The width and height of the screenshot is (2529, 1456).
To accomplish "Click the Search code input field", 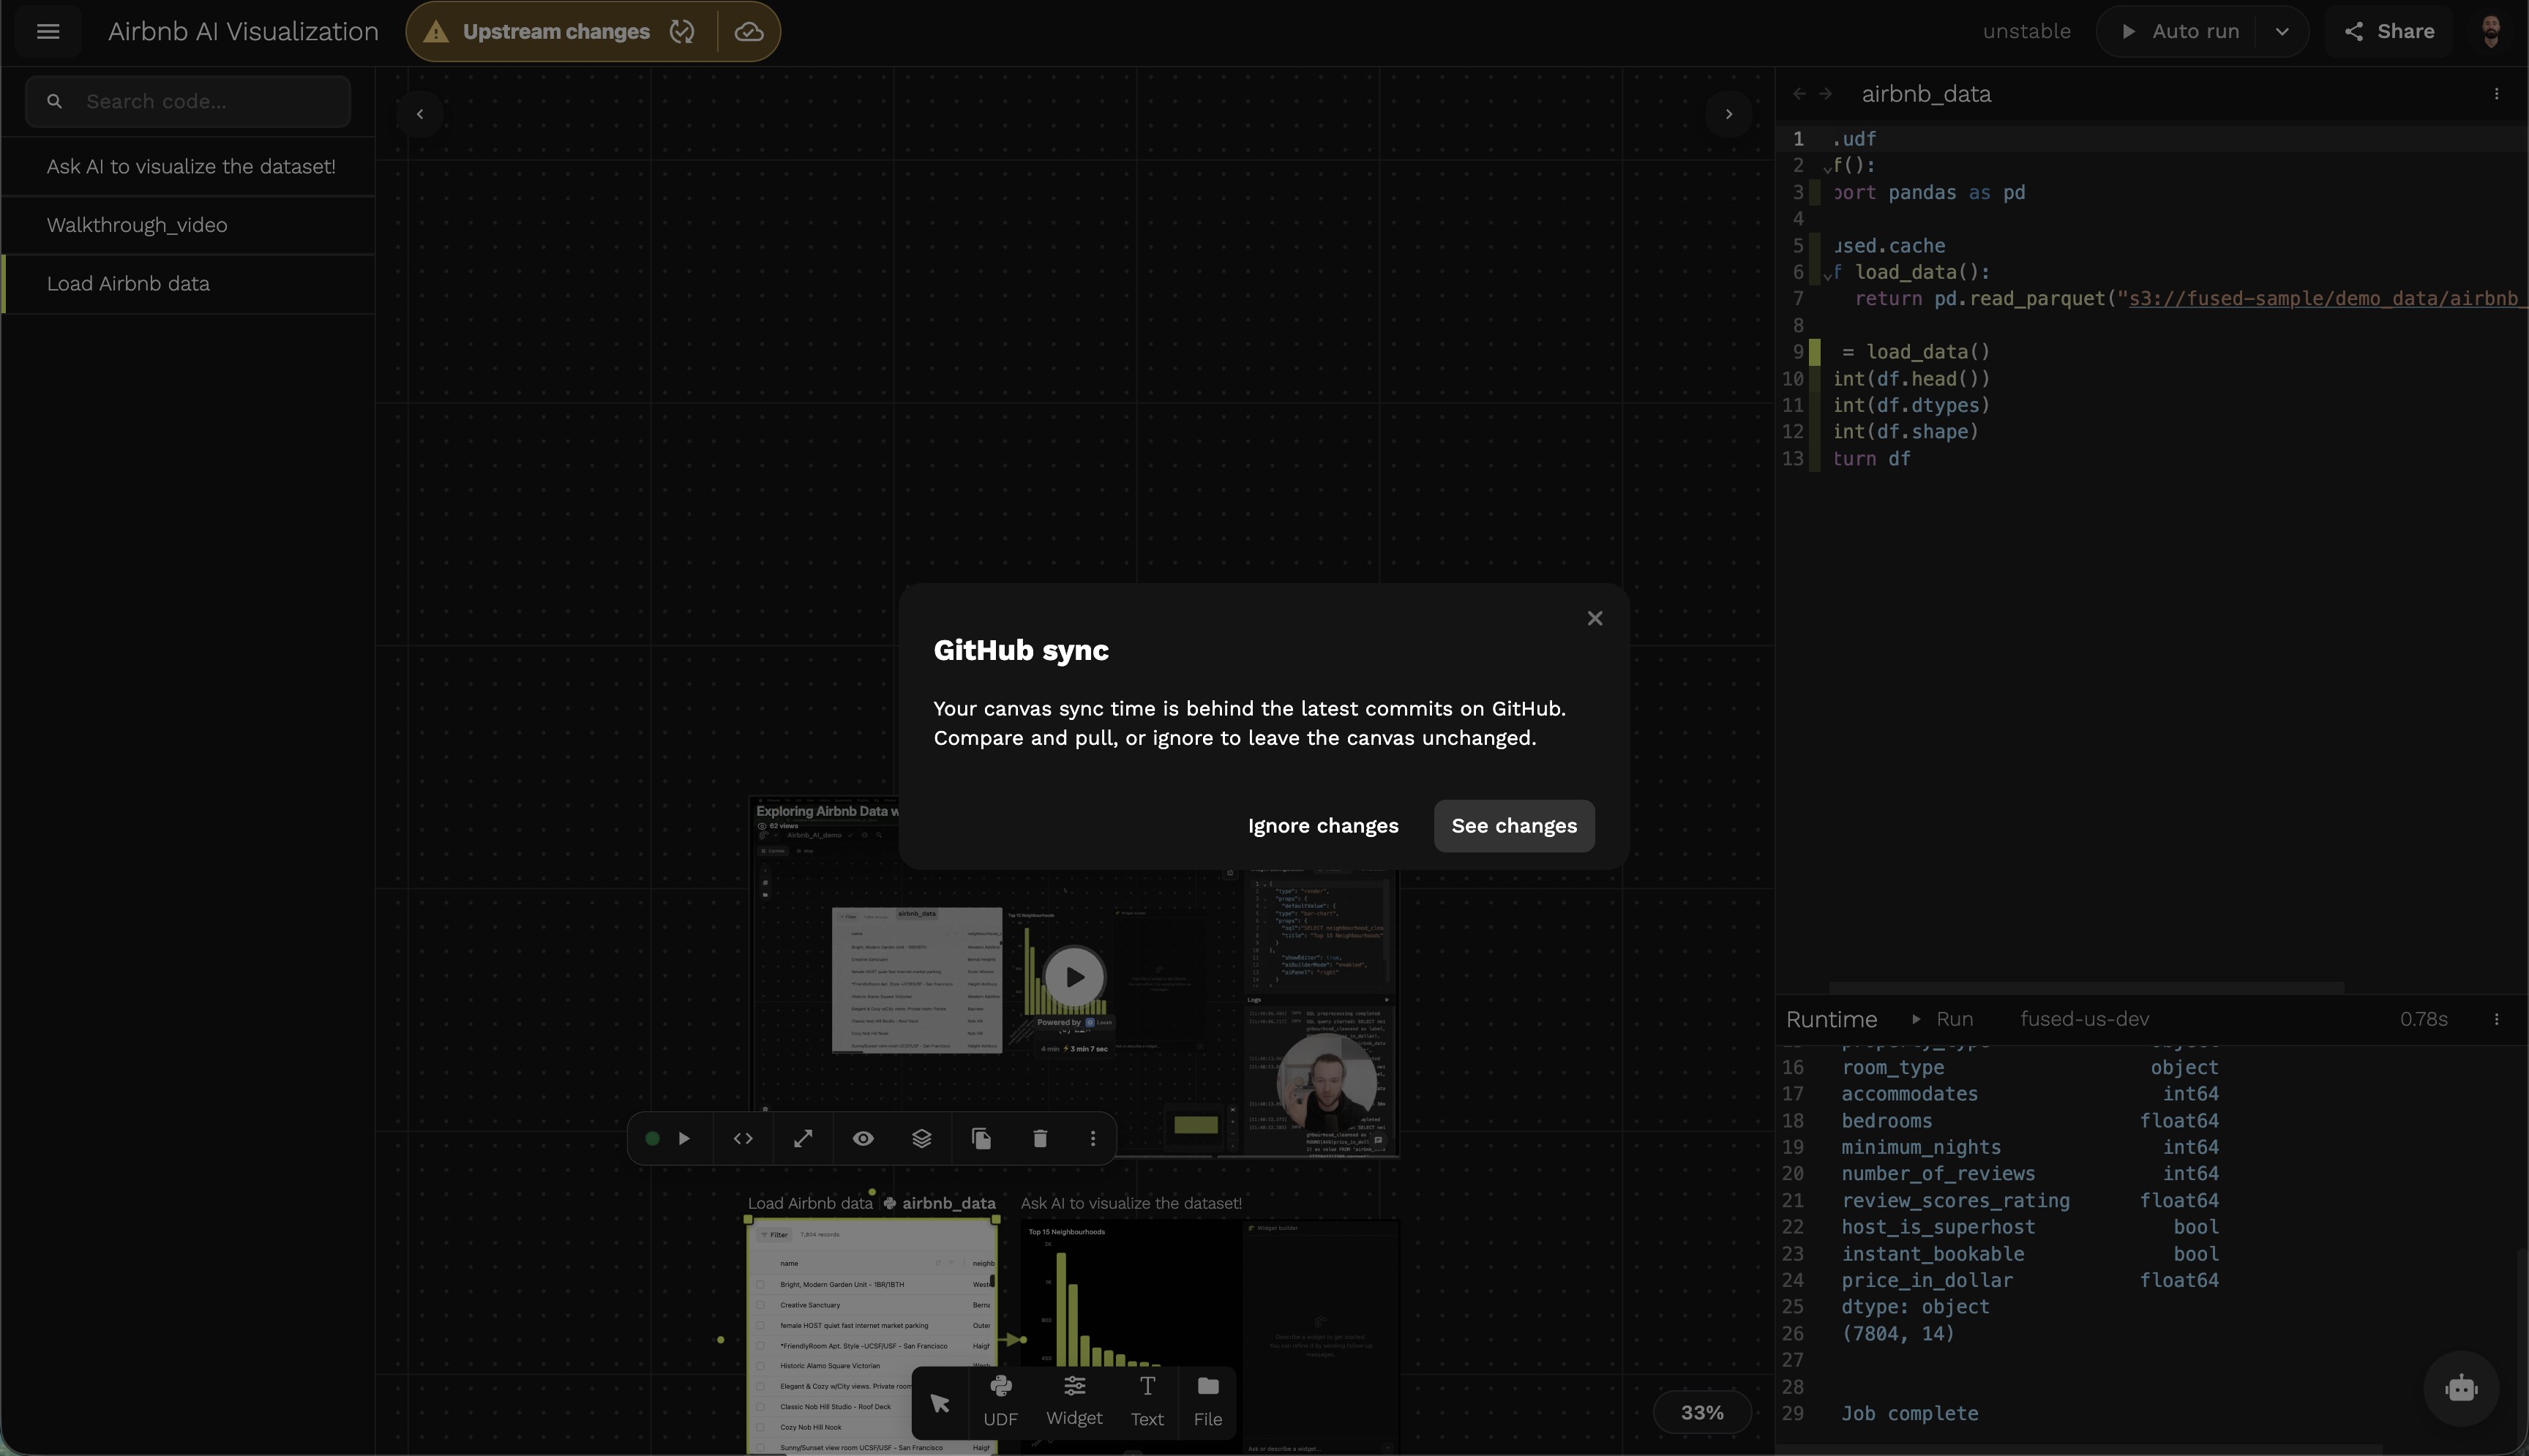I will pyautogui.click(x=188, y=101).
